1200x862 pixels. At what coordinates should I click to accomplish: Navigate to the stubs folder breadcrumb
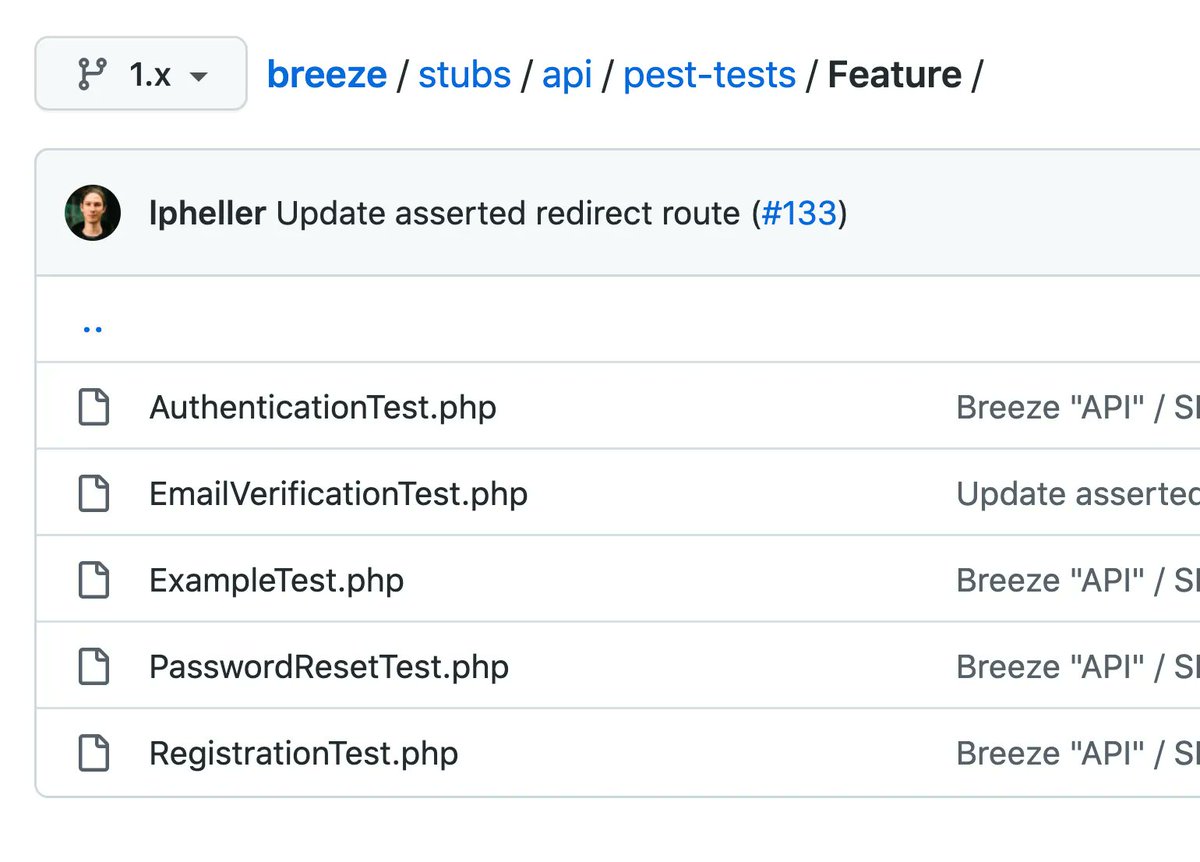pos(464,74)
